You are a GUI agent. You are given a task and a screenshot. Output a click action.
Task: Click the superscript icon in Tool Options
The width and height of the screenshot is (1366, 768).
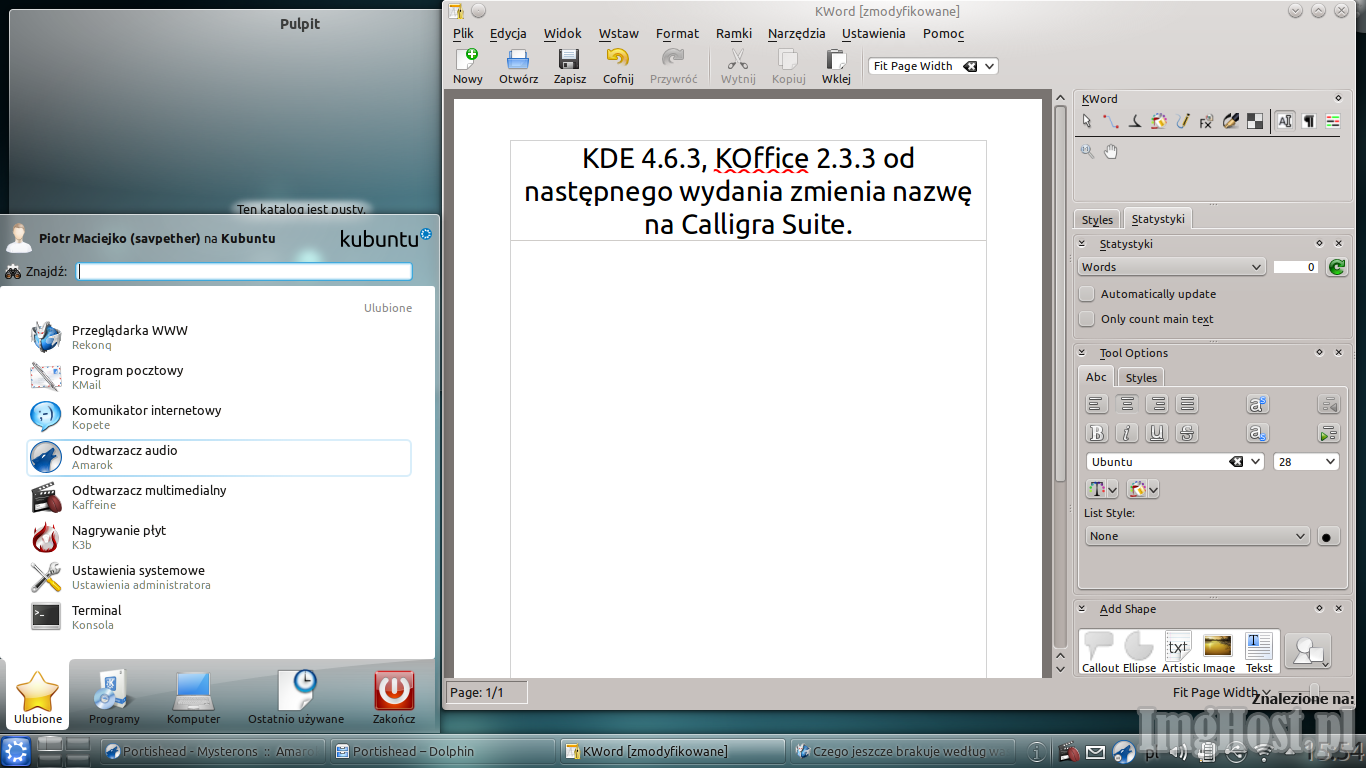pos(1258,404)
